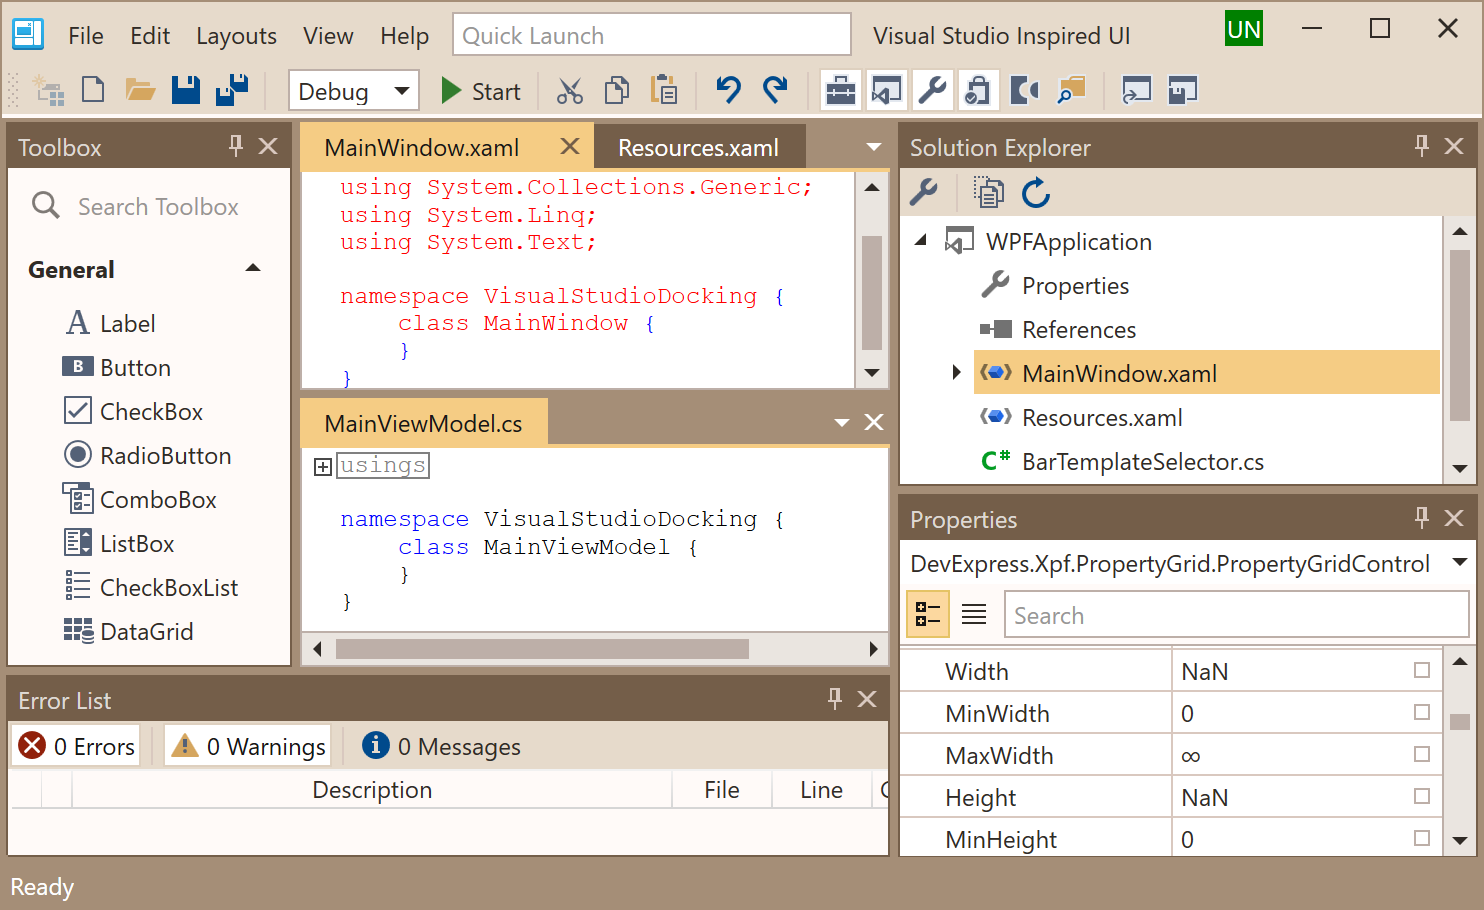Click the Paste clipboard icon
1484x910 pixels.
pyautogui.click(x=663, y=91)
